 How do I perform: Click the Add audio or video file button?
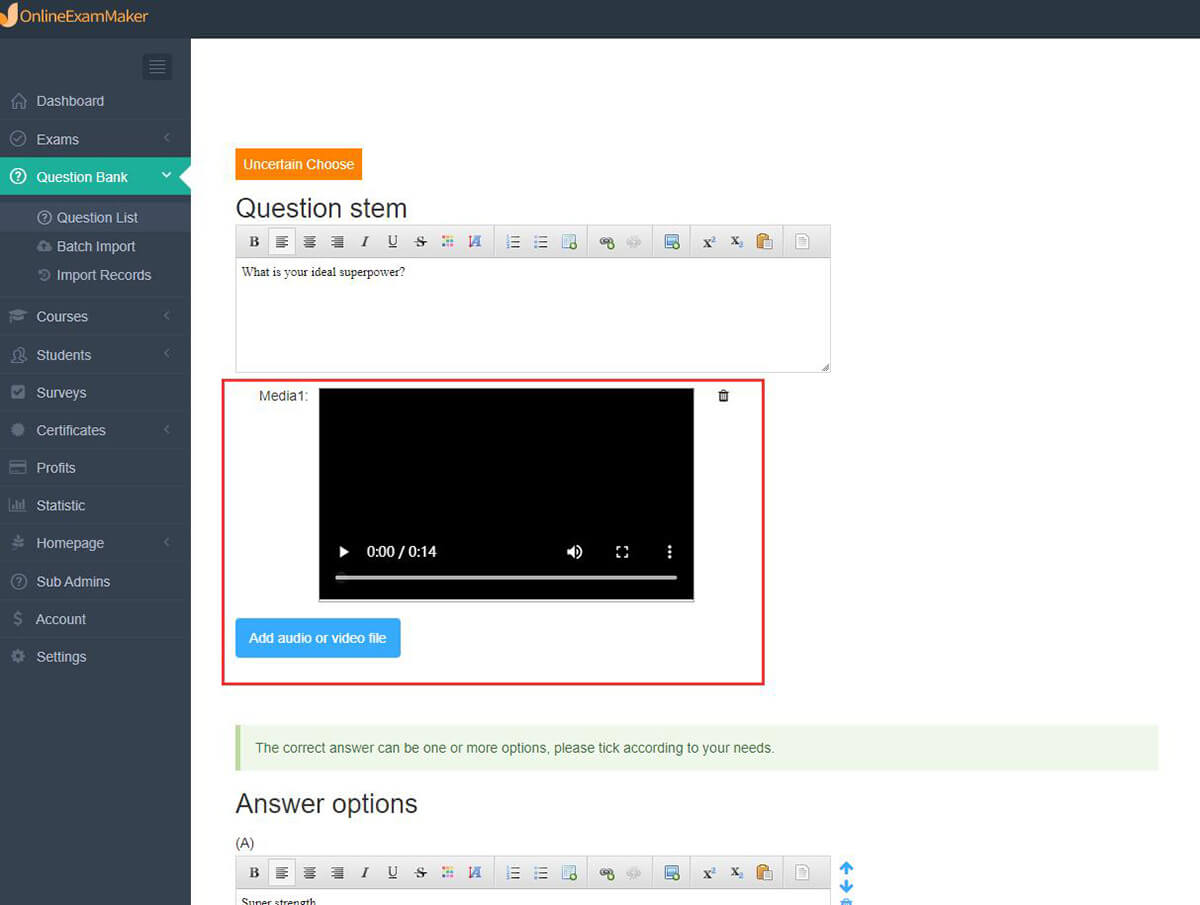click(318, 637)
